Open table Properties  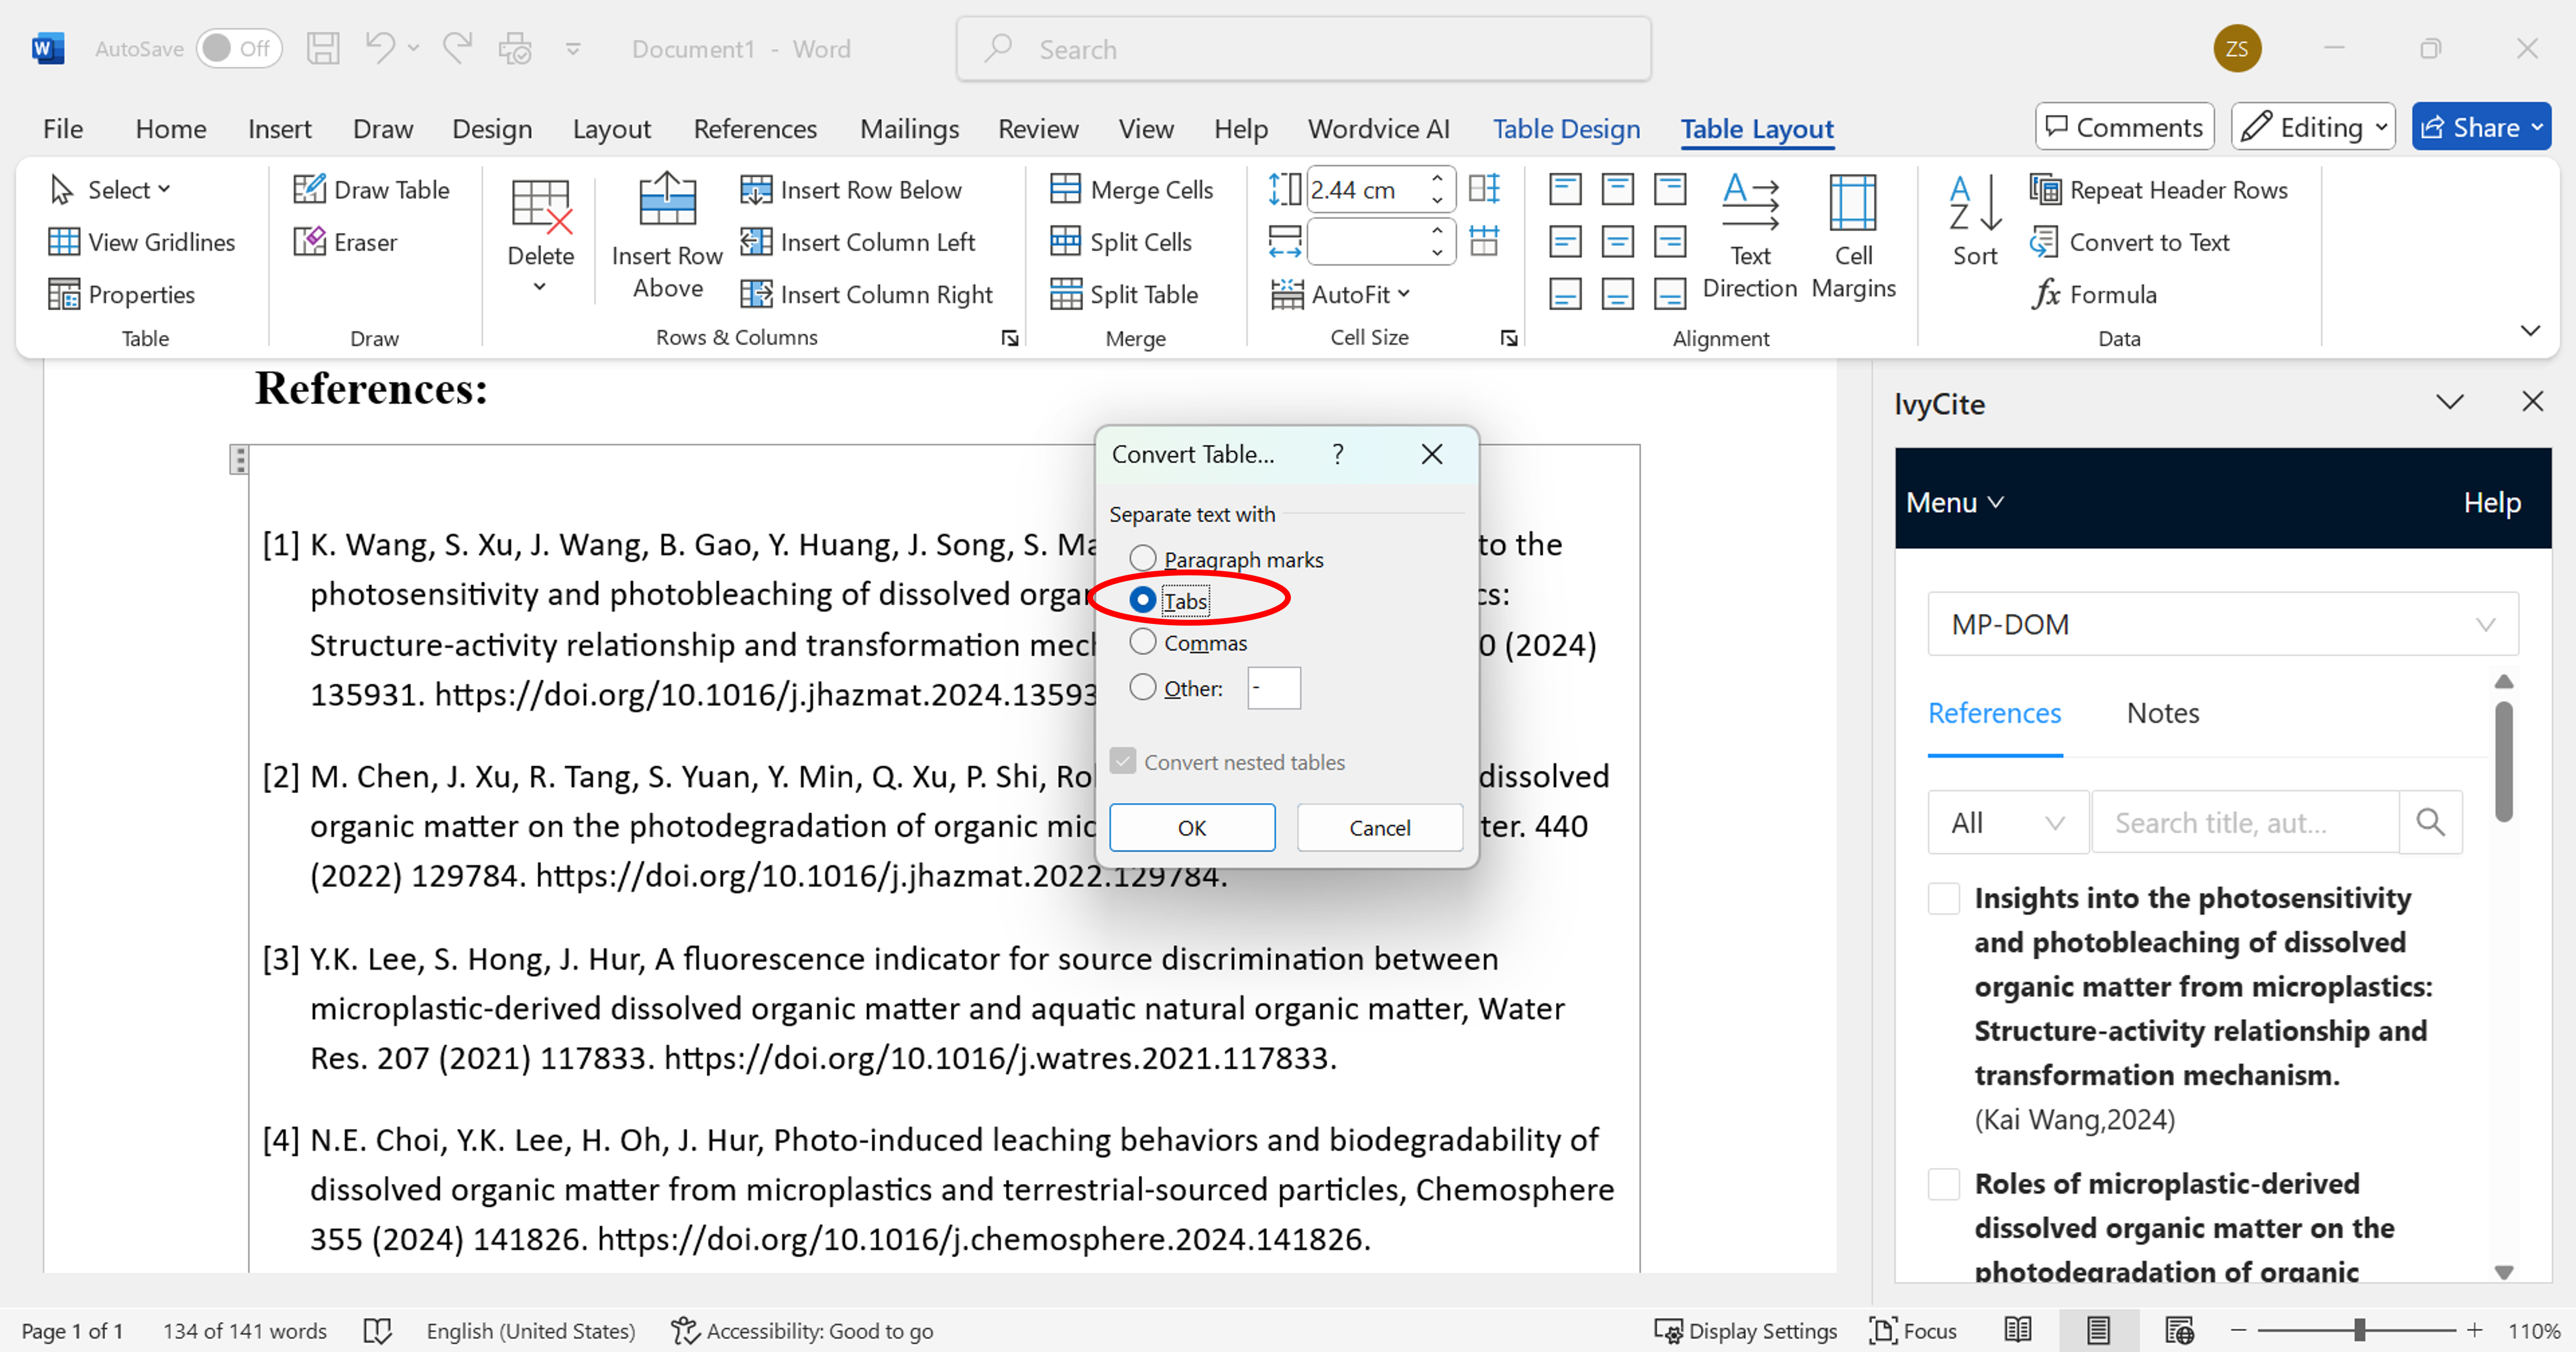(122, 294)
